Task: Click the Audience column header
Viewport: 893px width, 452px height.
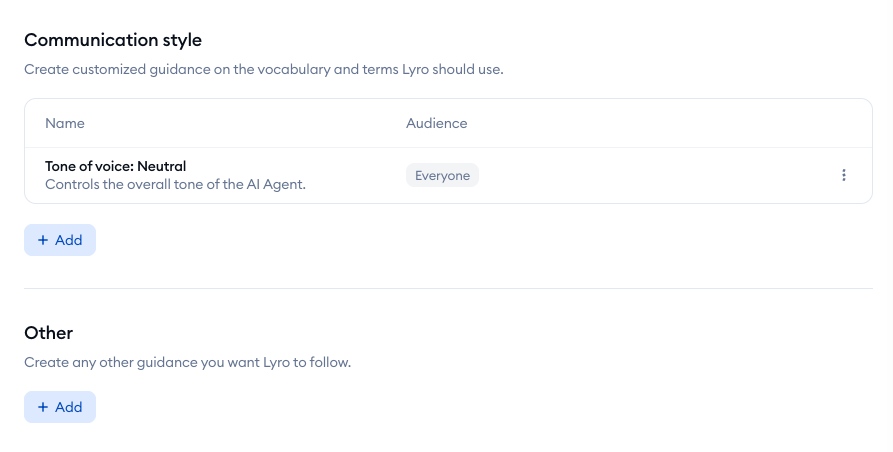Action: point(436,124)
